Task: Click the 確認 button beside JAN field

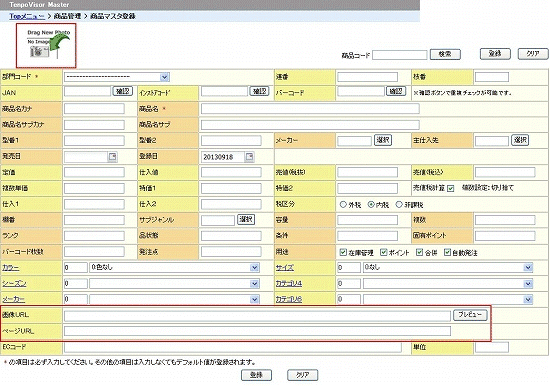Action: pos(123,91)
